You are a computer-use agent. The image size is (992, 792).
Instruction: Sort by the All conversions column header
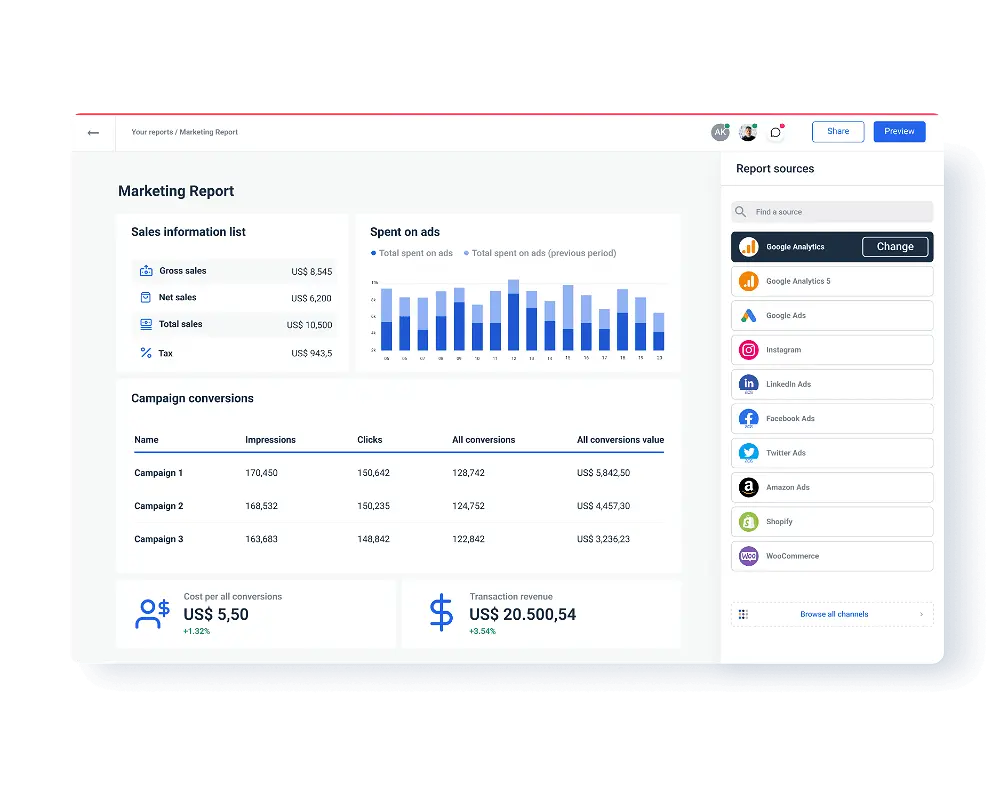coord(483,440)
